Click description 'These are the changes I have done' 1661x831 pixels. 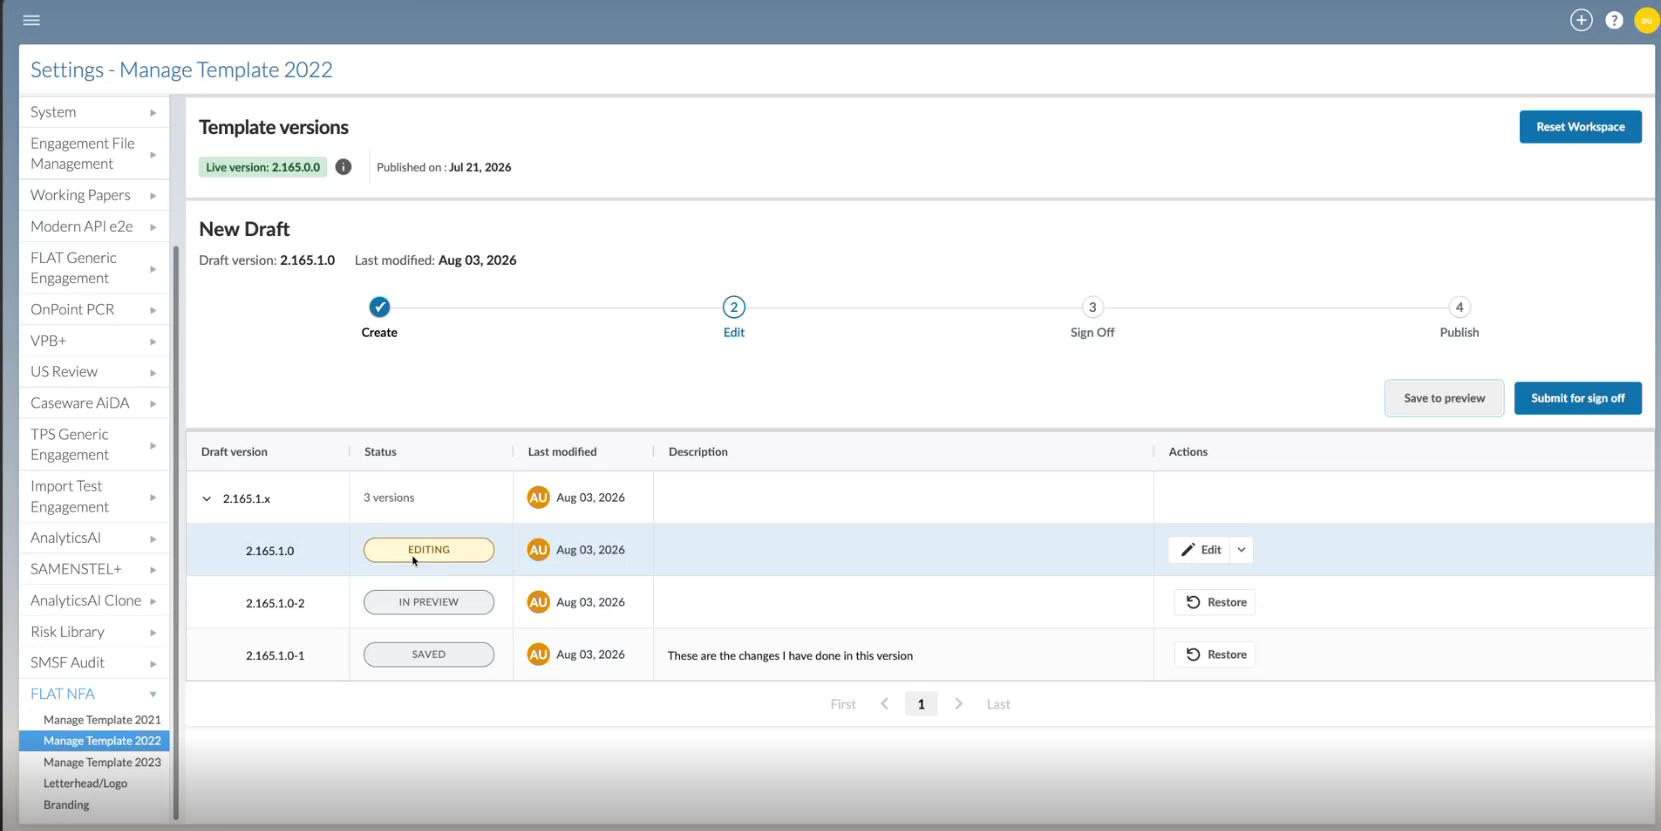790,656
